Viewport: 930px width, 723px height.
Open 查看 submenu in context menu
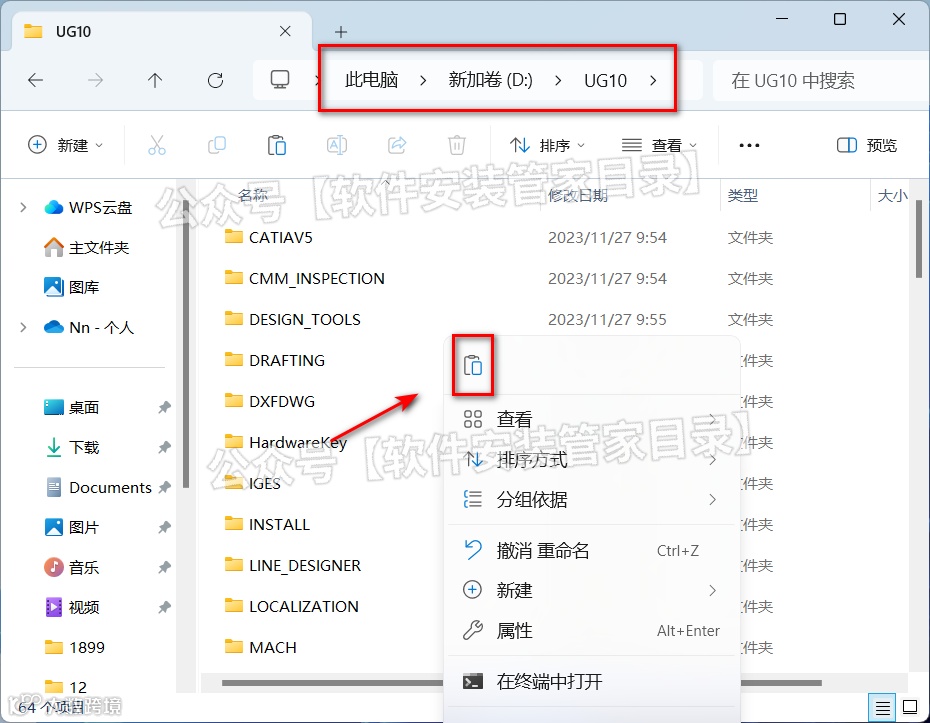tap(591, 419)
